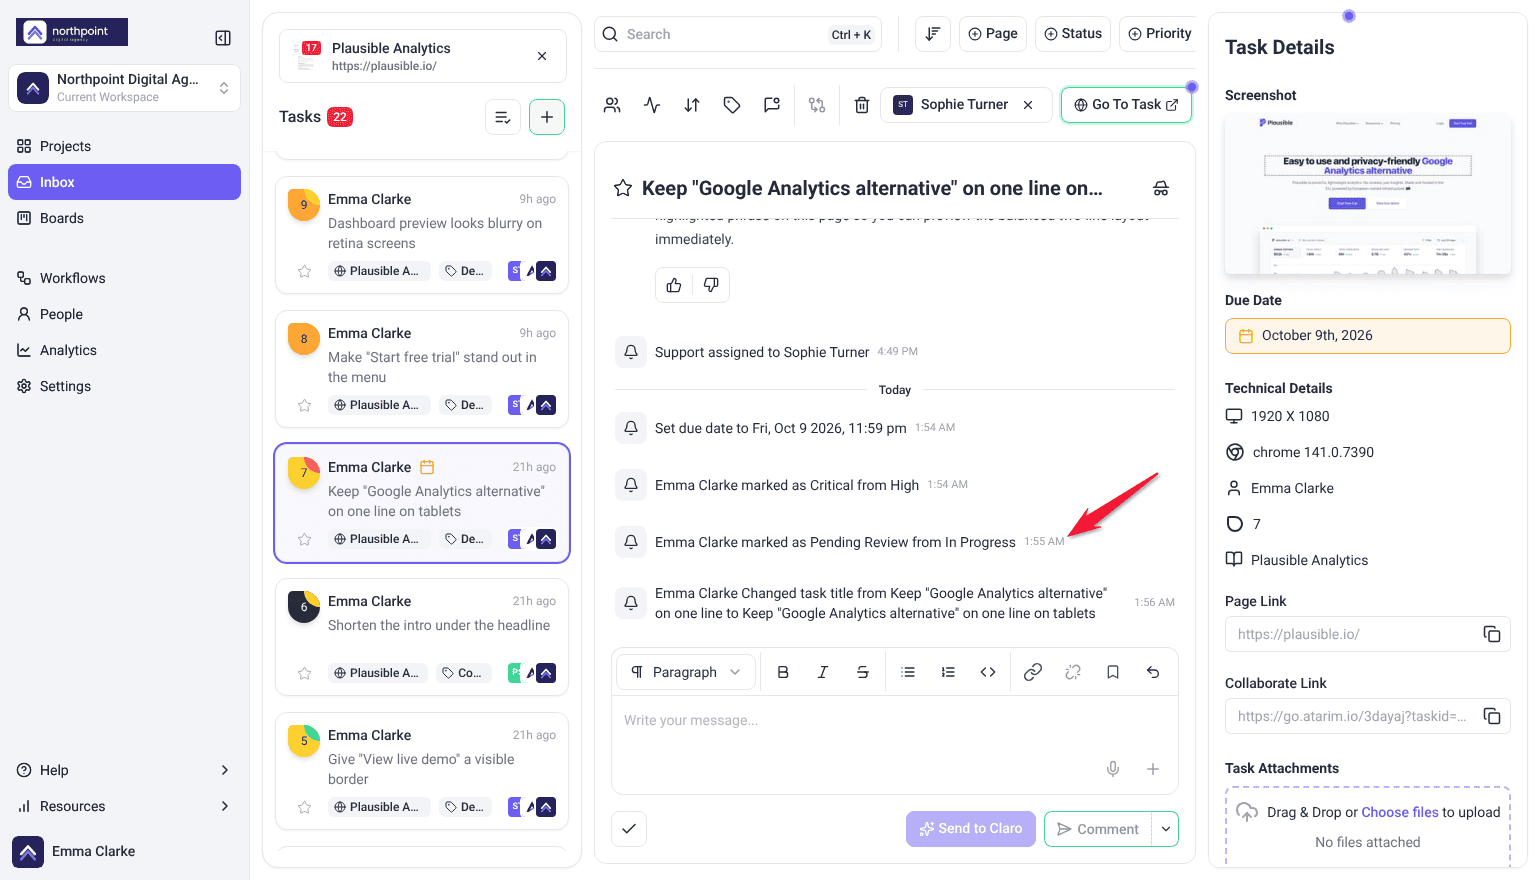The image size is (1540, 880).
Task: Open Workflows in sidebar
Action: [124, 278]
